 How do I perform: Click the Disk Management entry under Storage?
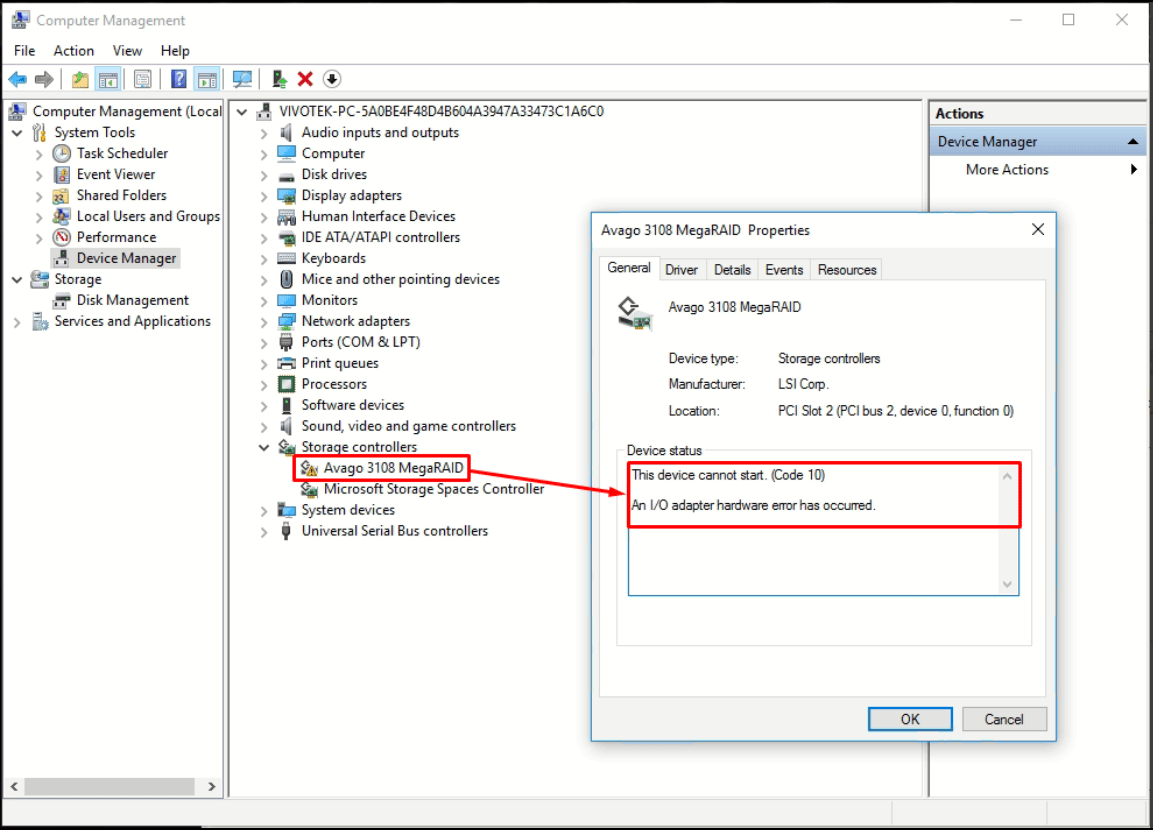pyautogui.click(x=130, y=300)
